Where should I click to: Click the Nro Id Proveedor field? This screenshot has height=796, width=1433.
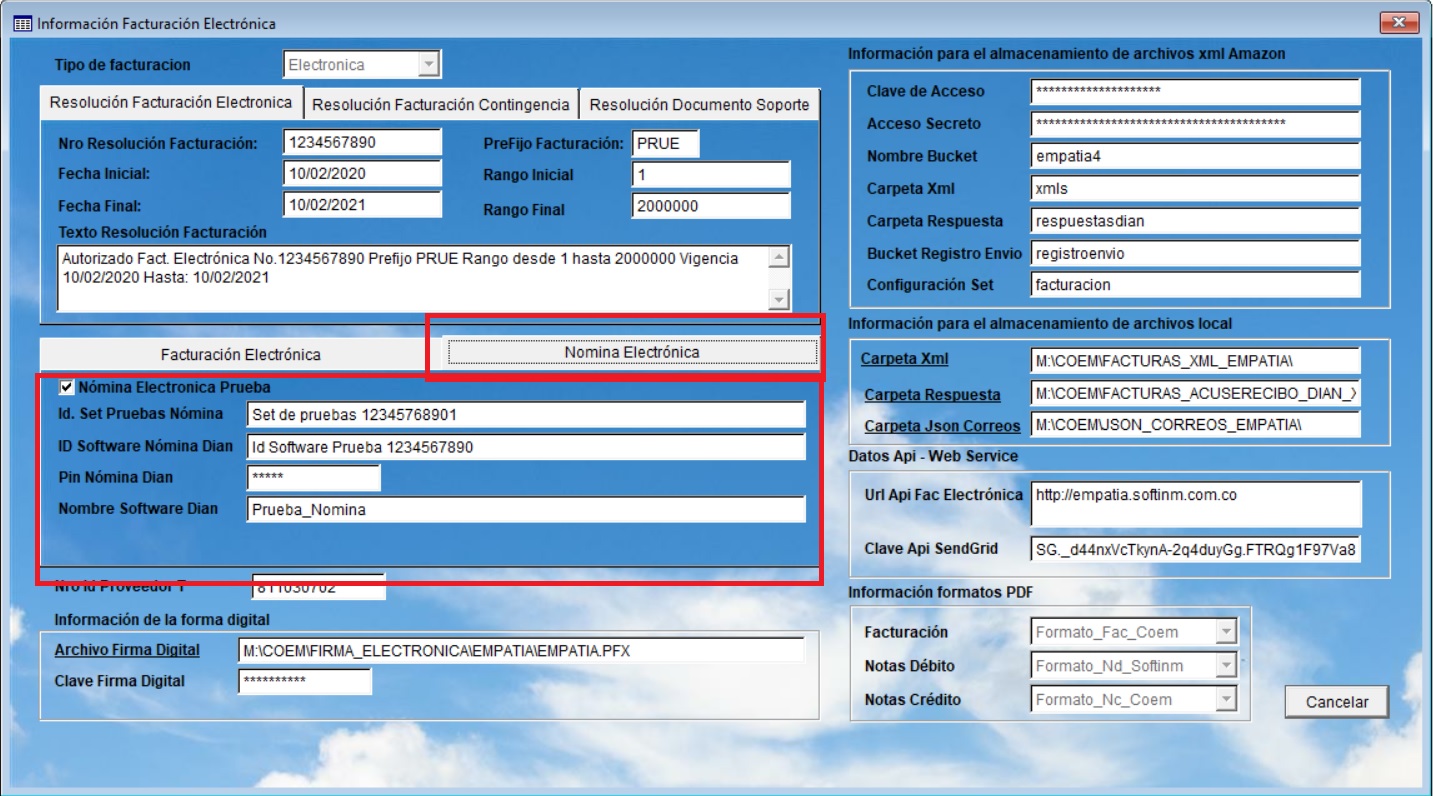318,587
